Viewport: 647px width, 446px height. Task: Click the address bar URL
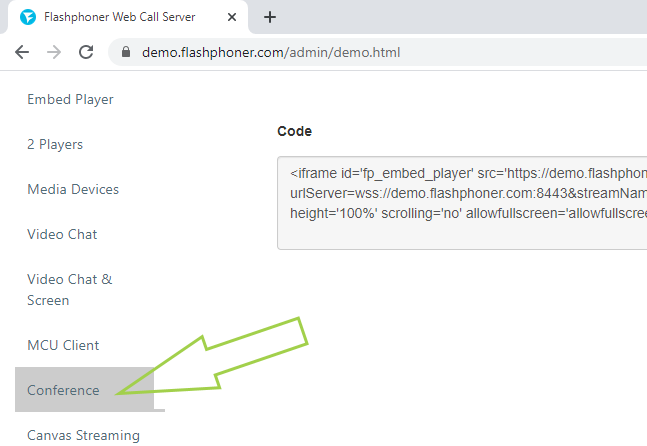[271, 52]
